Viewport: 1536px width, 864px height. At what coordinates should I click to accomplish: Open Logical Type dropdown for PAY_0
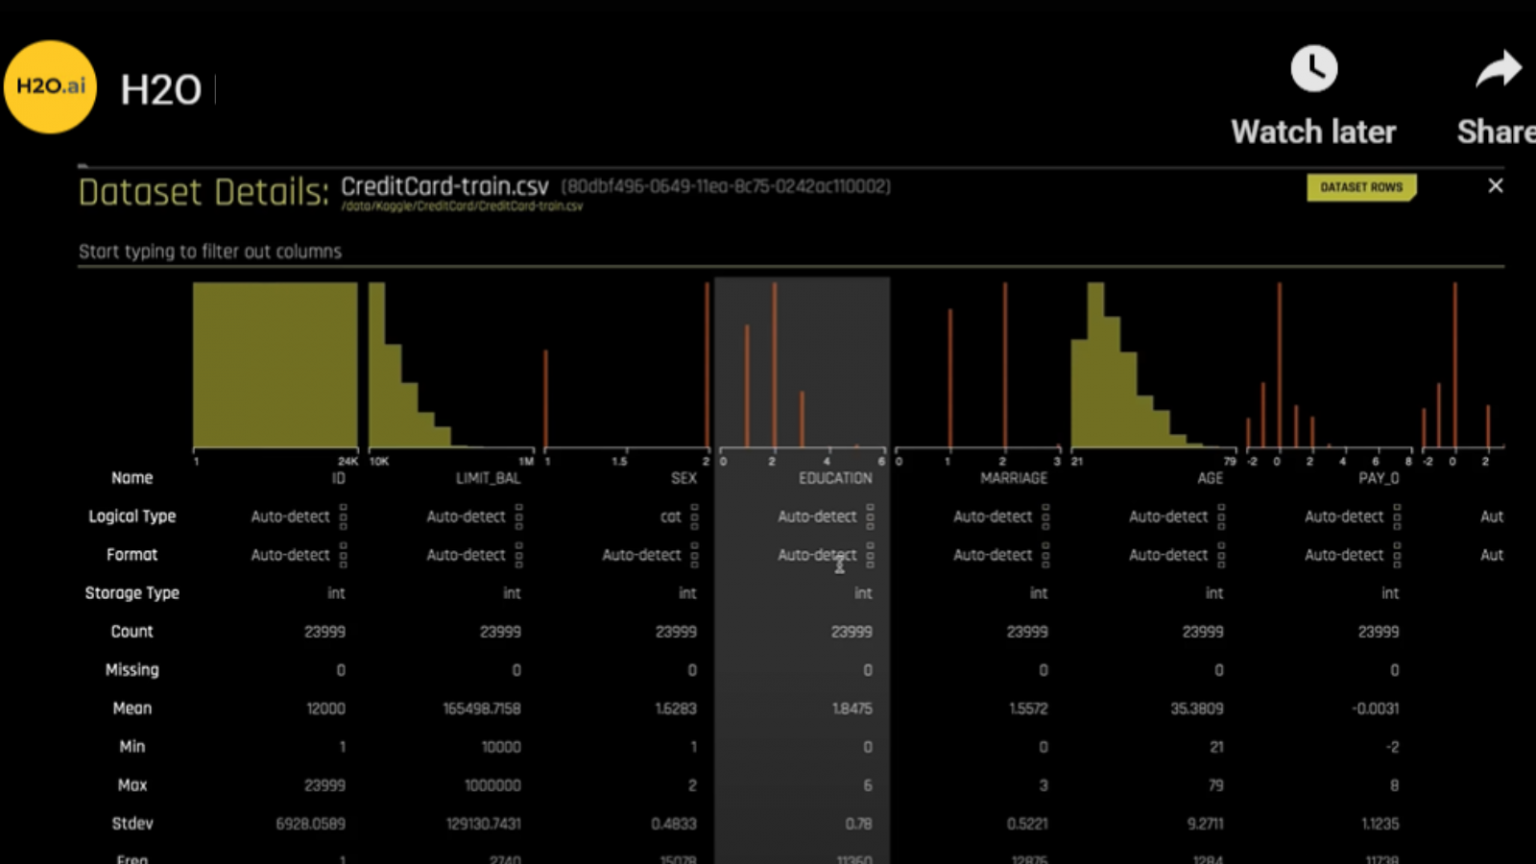(x=1397, y=517)
